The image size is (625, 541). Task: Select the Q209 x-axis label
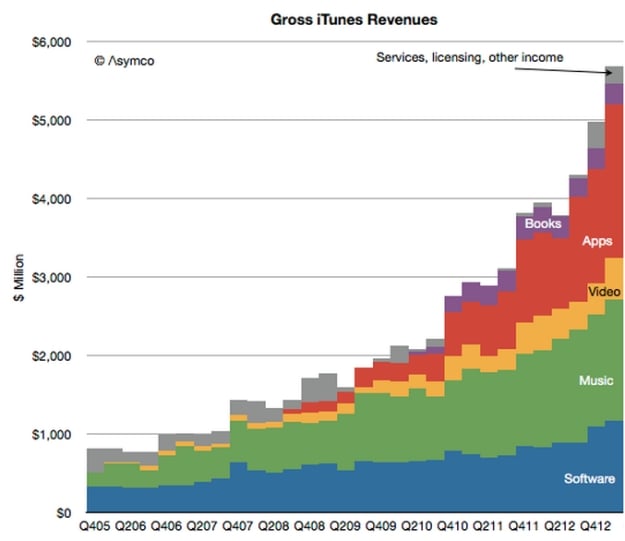coord(345,527)
